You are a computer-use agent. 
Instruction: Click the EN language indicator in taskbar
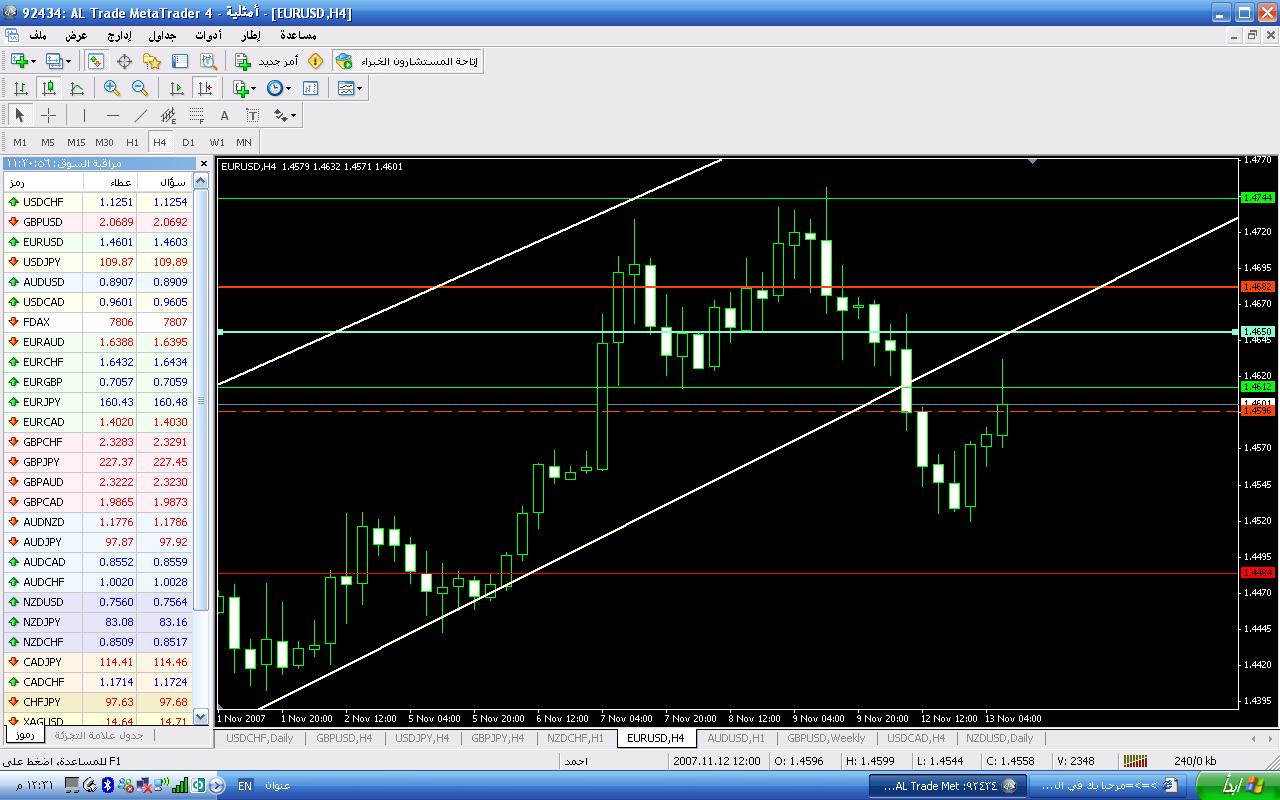(245, 786)
